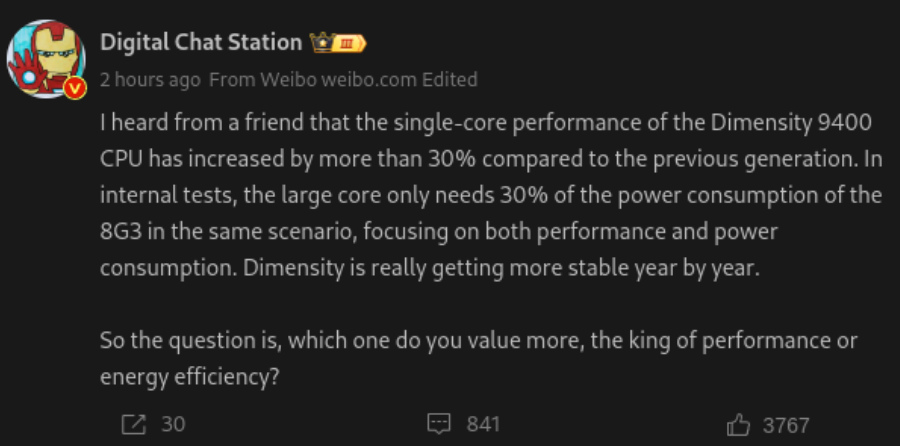Viewport: 900px width, 446px height.
Task: Like the post with the thumbs-up icon
Action: click(738, 425)
